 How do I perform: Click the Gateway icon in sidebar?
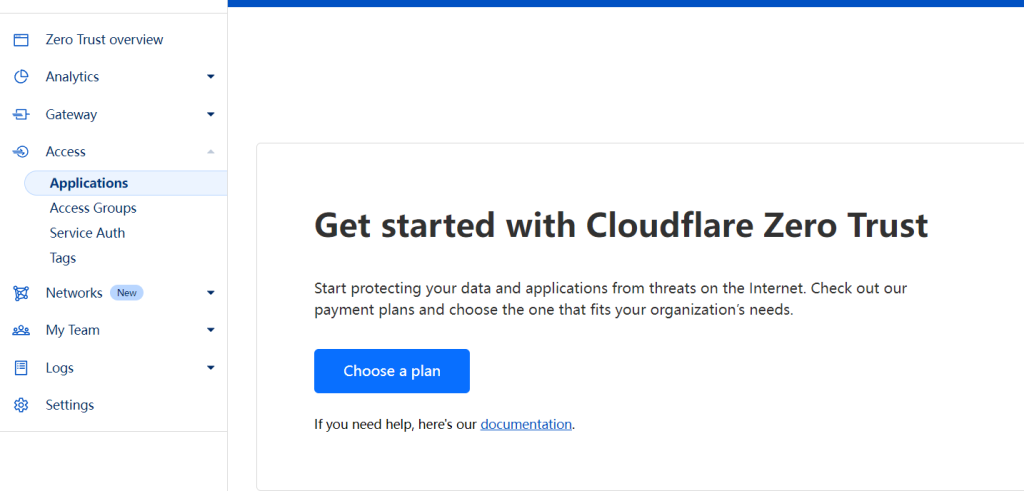(x=21, y=115)
